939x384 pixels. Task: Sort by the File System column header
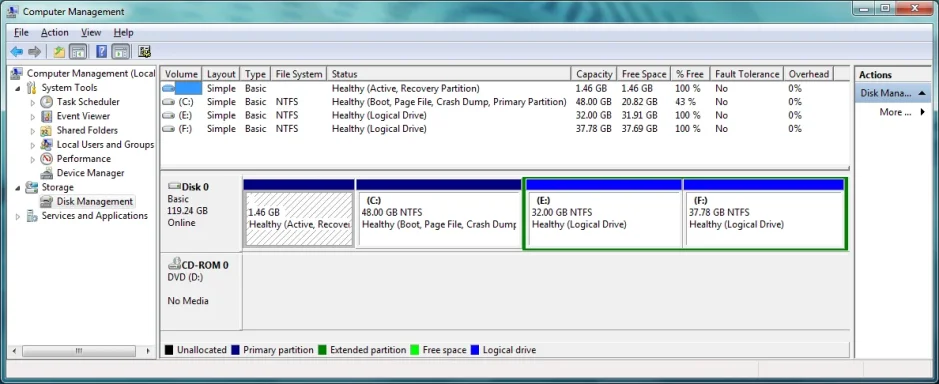(x=299, y=74)
